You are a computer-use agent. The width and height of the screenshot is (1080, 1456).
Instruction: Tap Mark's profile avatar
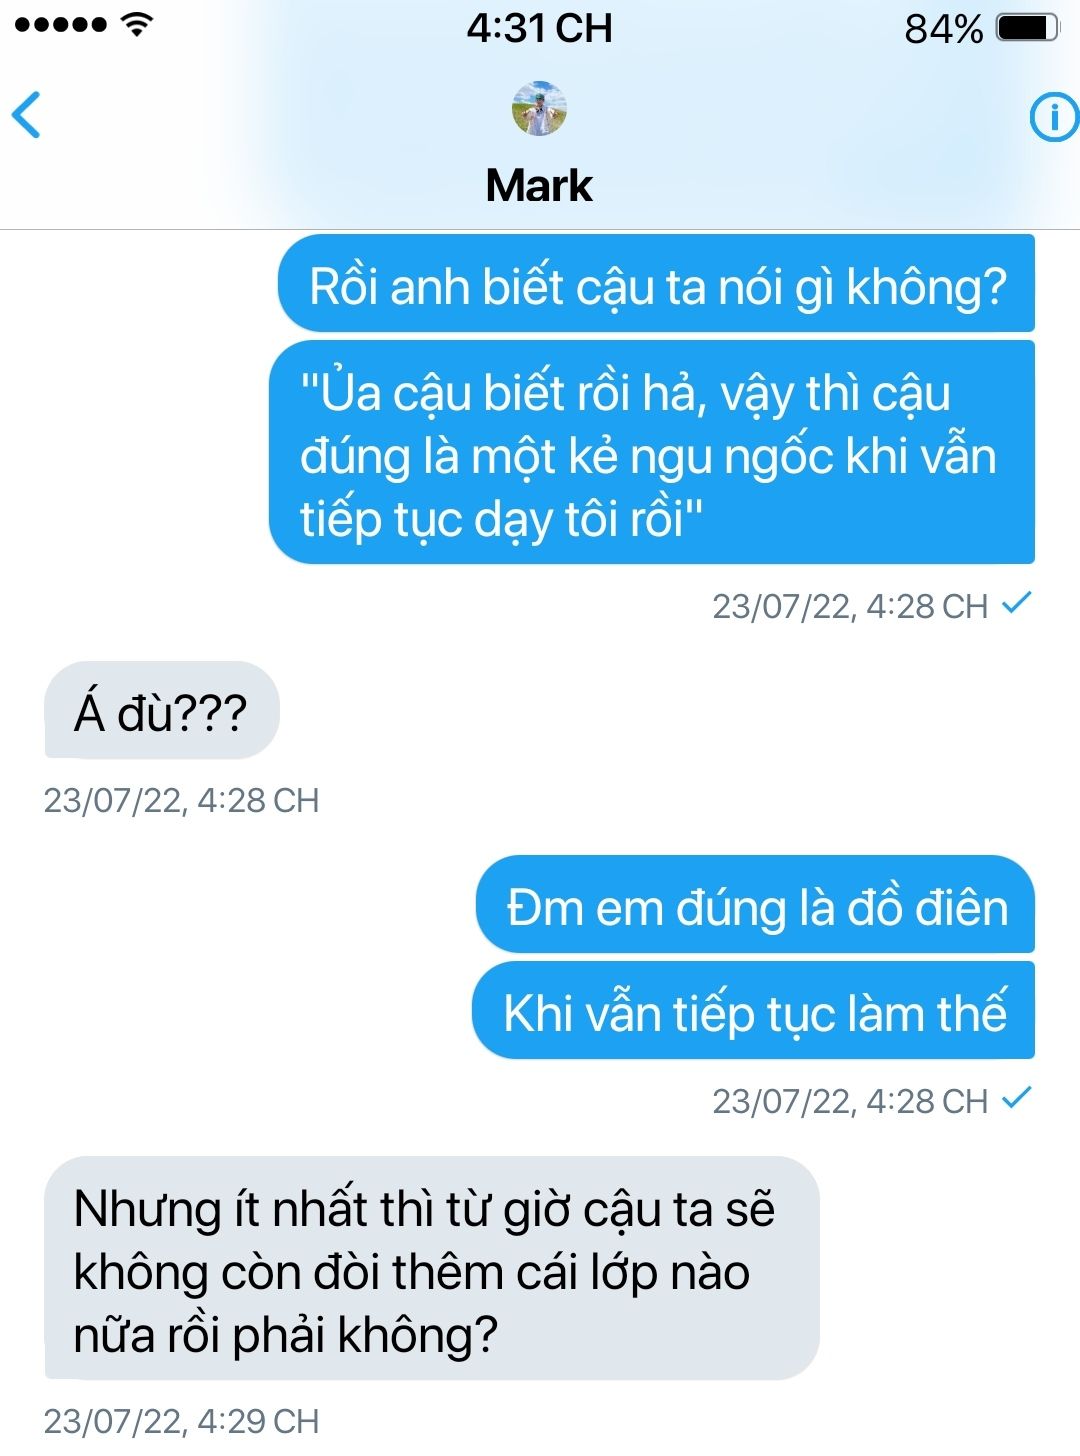click(539, 109)
